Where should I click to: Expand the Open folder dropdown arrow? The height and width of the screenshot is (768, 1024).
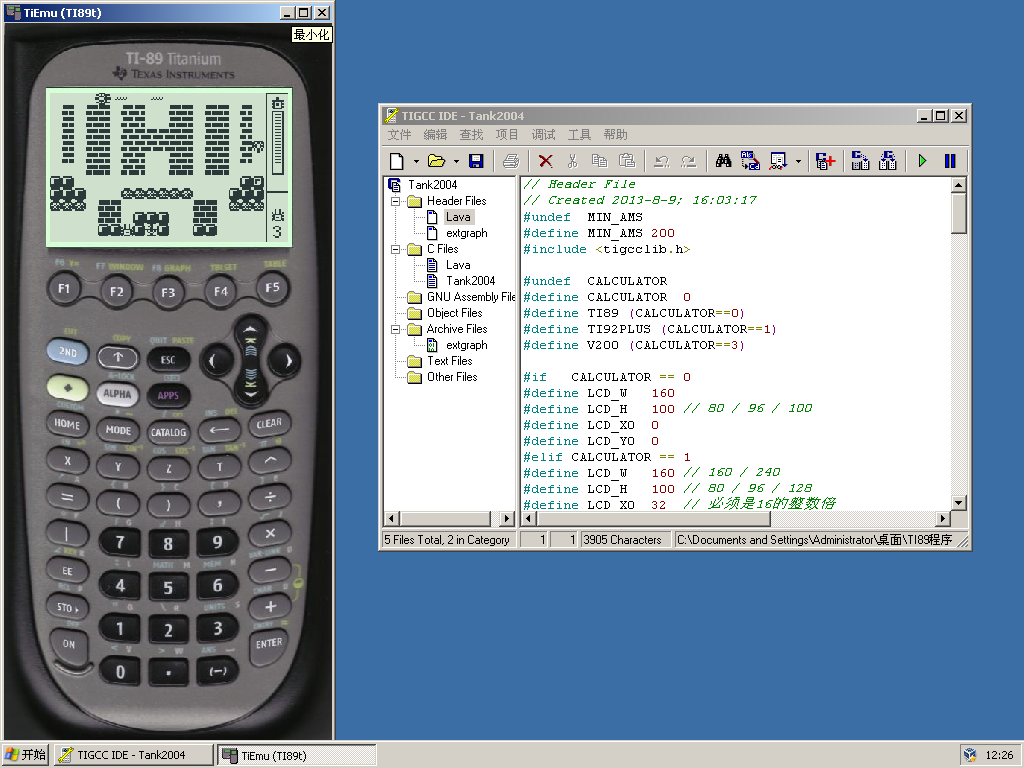point(456,161)
